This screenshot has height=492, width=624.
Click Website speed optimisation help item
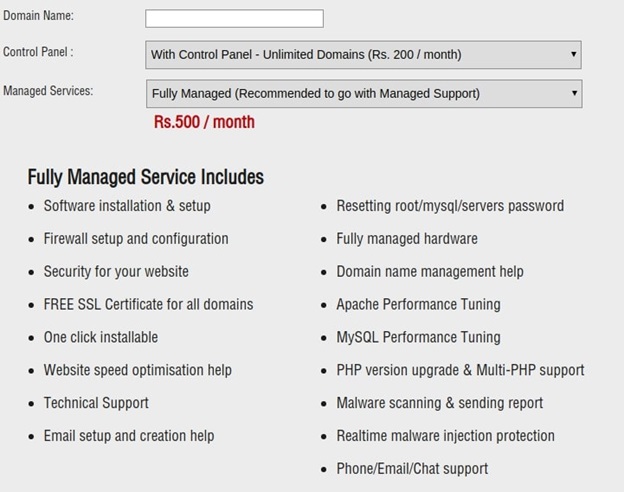(x=138, y=370)
